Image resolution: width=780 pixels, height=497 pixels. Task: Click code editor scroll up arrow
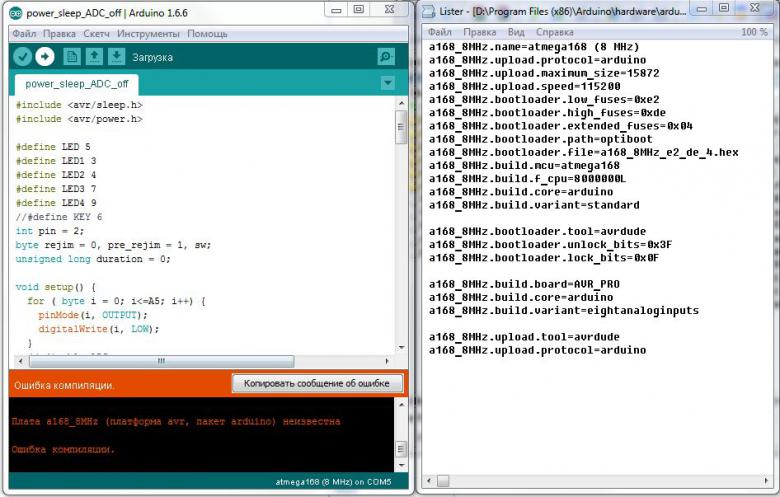[401, 103]
